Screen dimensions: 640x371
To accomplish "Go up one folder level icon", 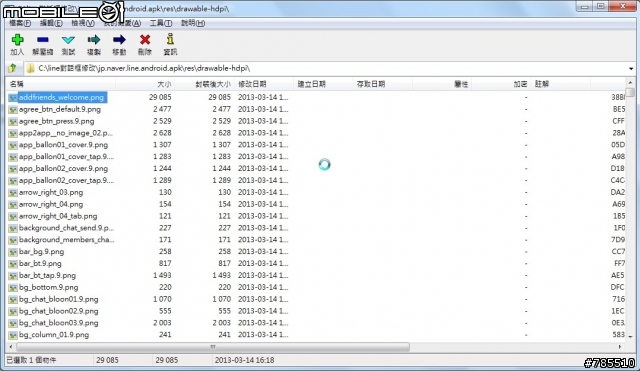I will coord(12,68).
